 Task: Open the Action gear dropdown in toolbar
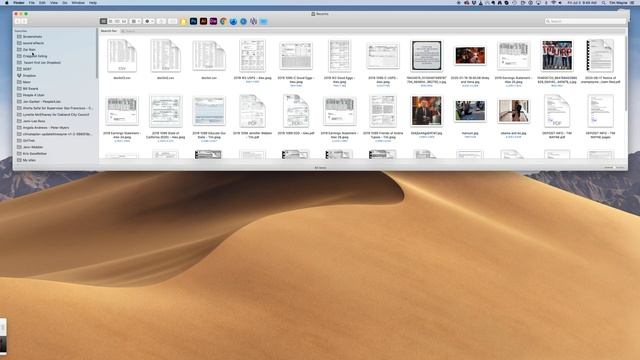[149, 21]
